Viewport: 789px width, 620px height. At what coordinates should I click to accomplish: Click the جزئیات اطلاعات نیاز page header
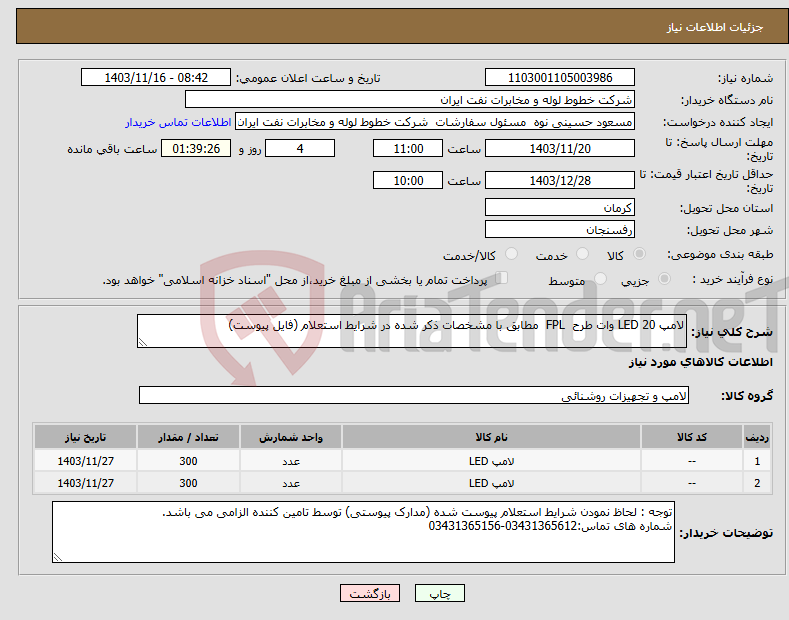(715, 27)
